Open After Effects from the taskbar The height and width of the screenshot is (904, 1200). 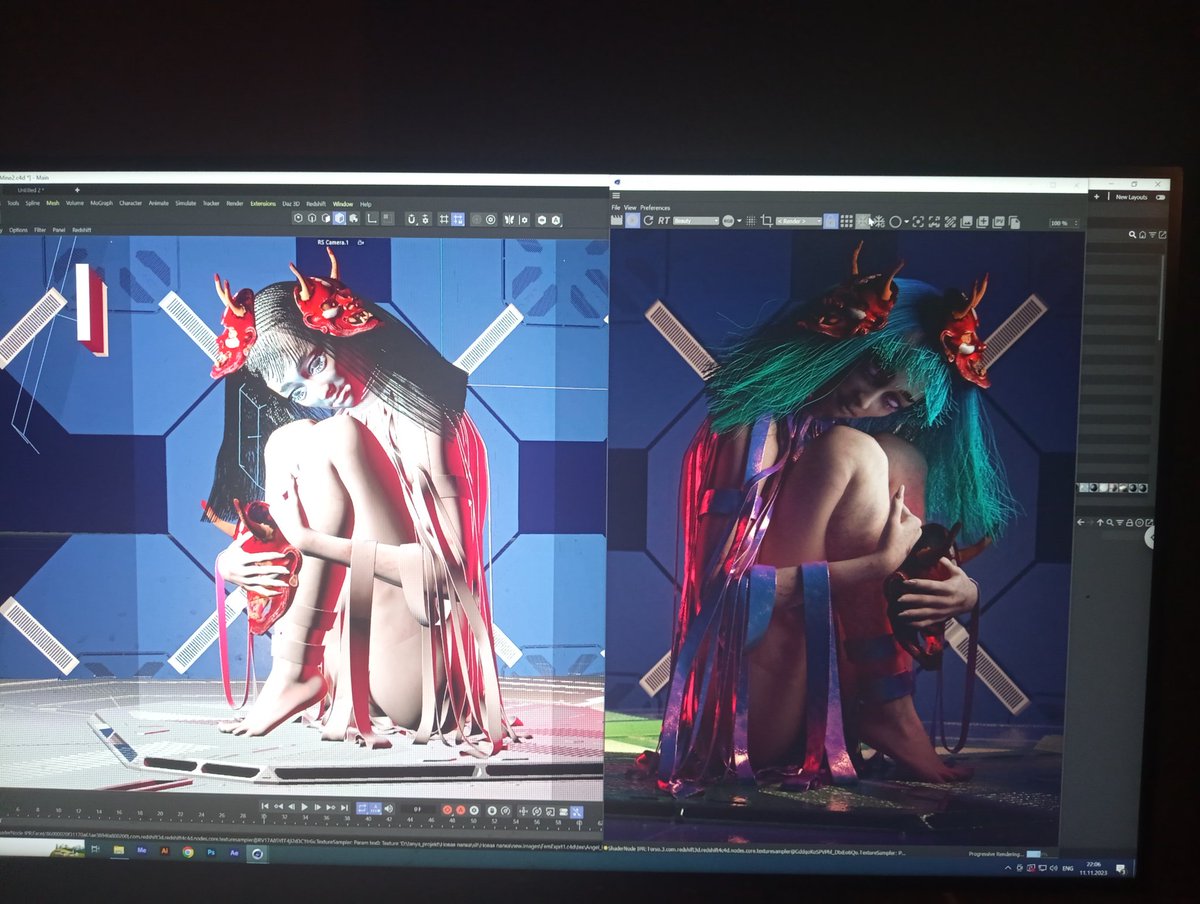234,853
